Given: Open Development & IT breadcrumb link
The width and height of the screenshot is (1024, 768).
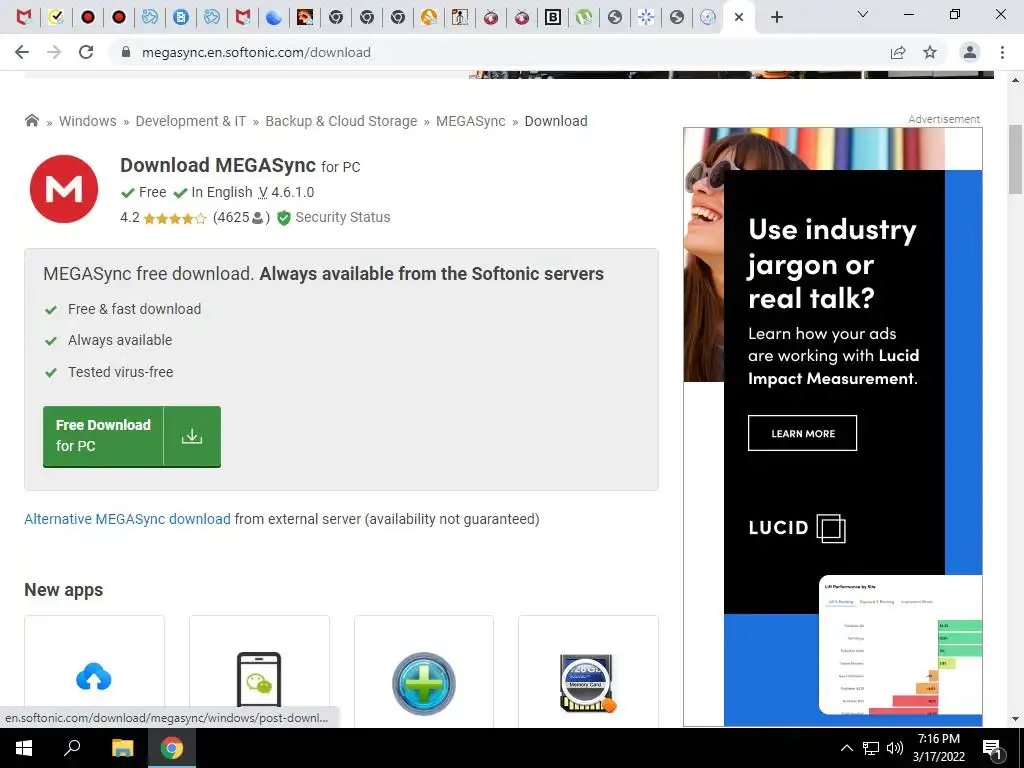Looking at the screenshot, I should click(191, 121).
